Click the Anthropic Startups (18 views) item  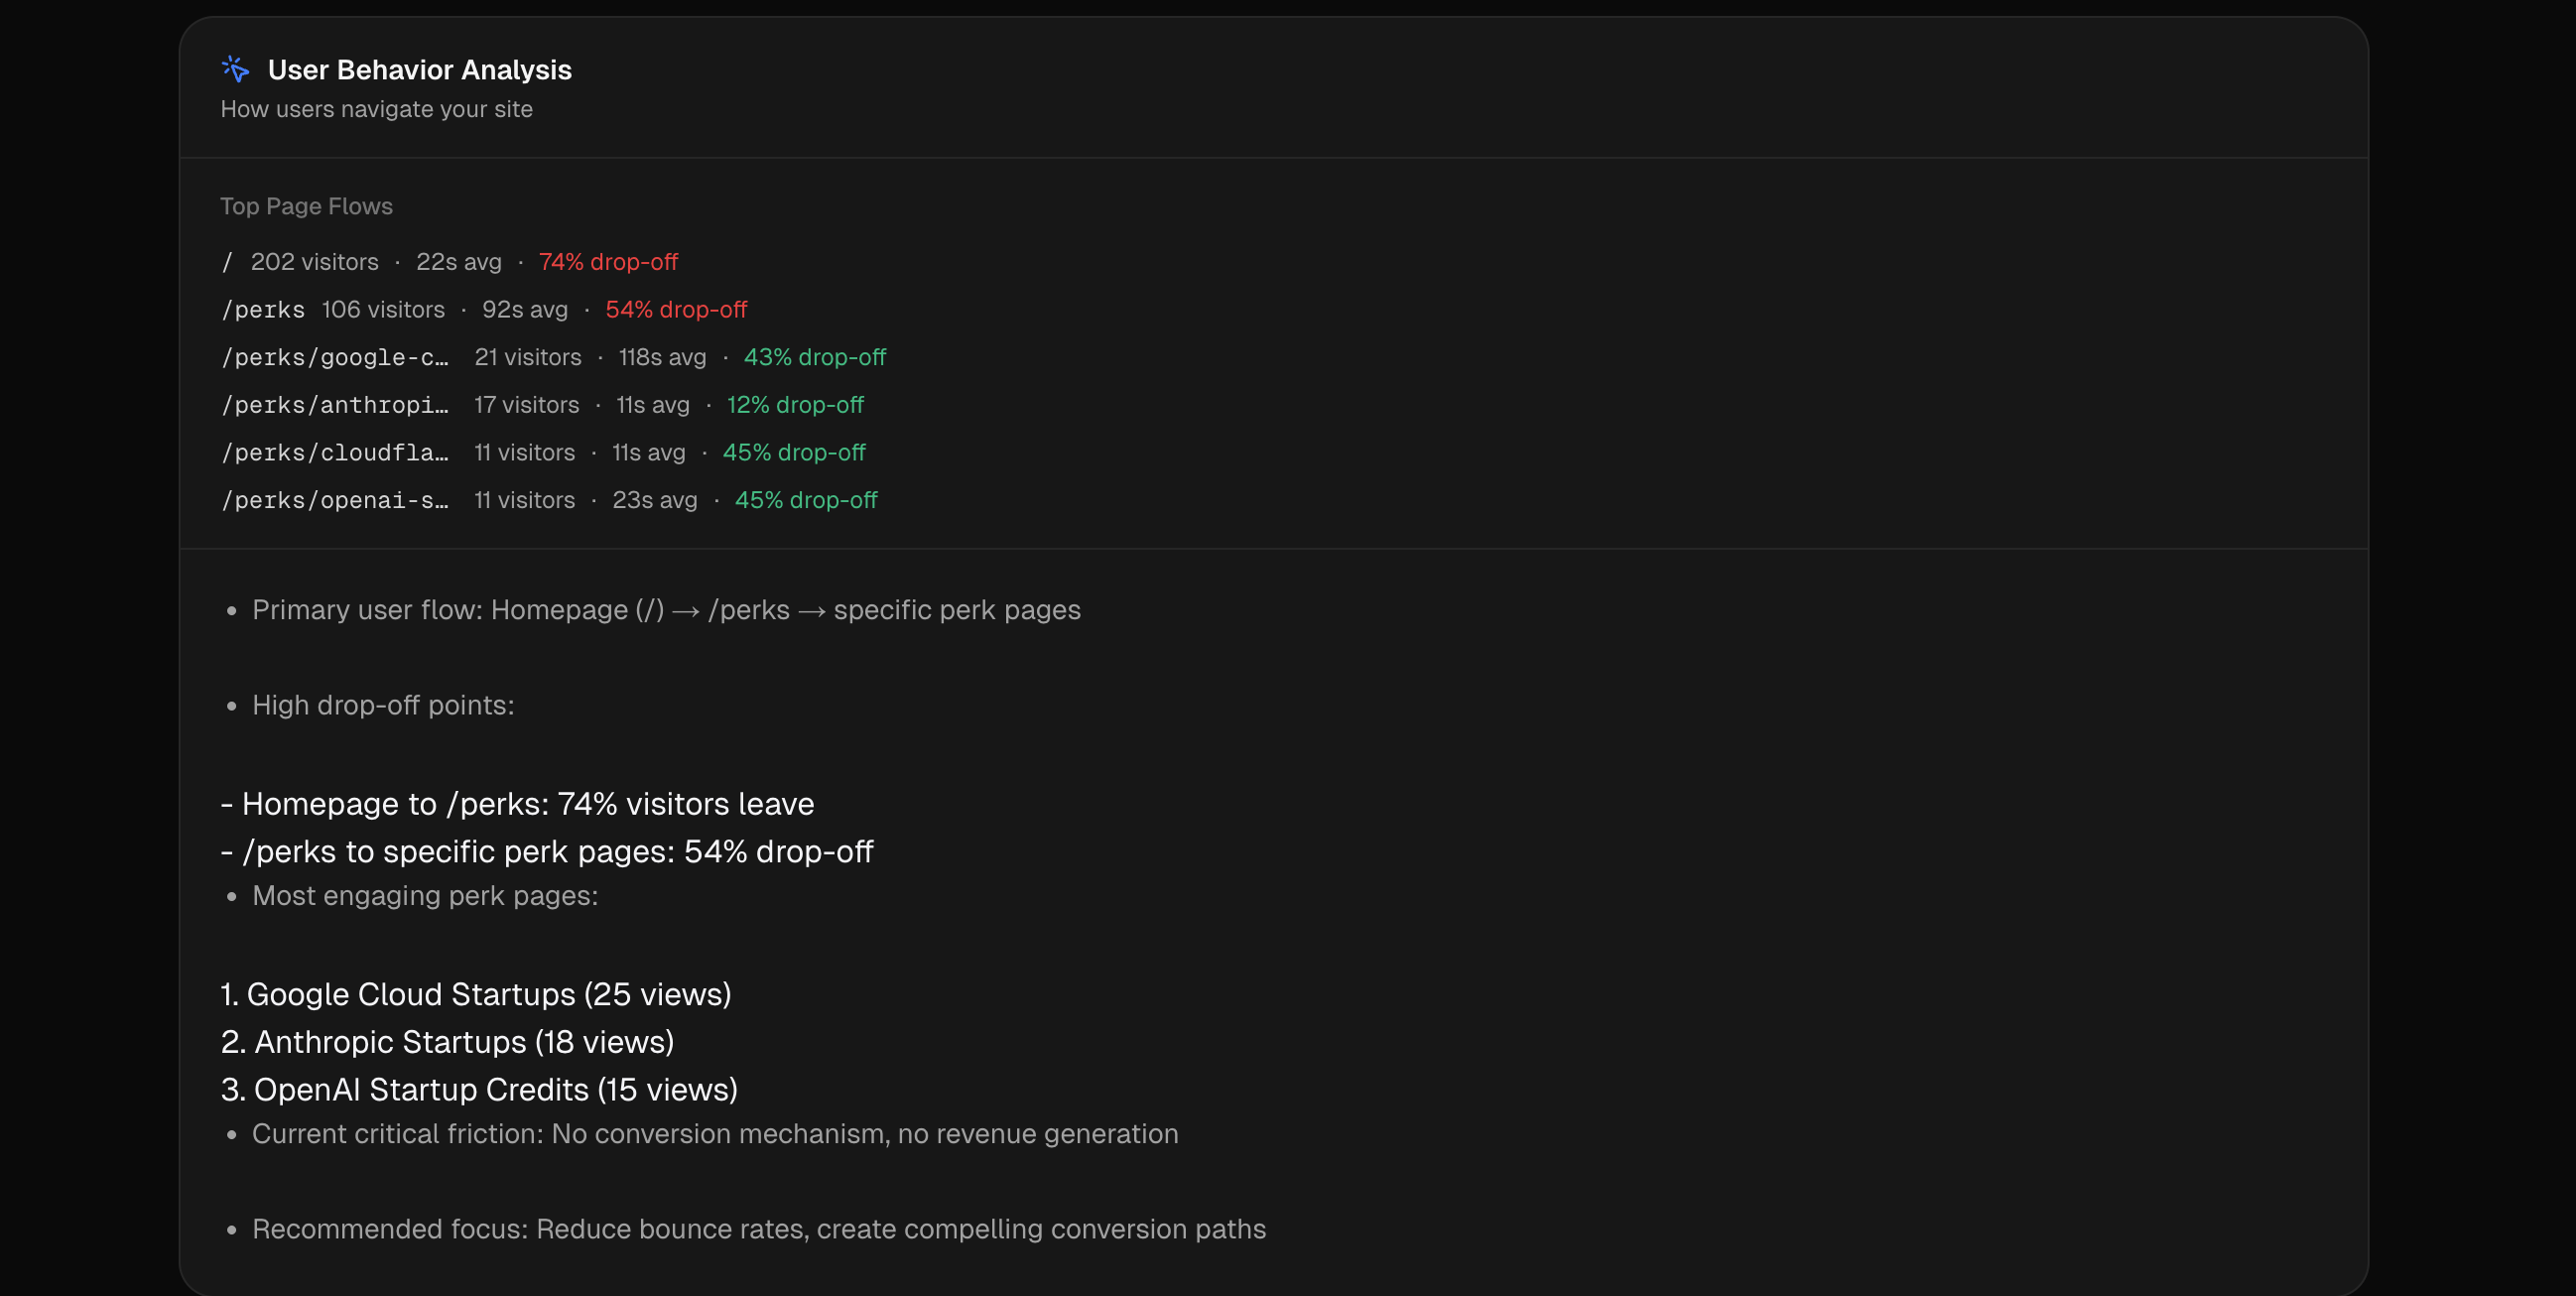pyautogui.click(x=448, y=1042)
